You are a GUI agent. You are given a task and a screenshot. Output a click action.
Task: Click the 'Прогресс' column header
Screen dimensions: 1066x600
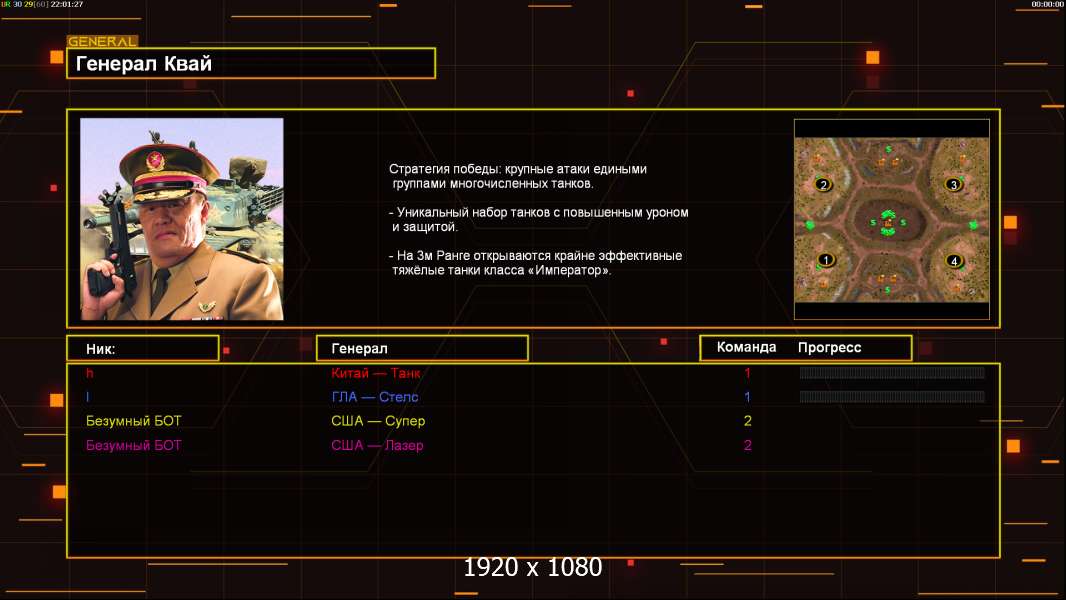pos(829,347)
